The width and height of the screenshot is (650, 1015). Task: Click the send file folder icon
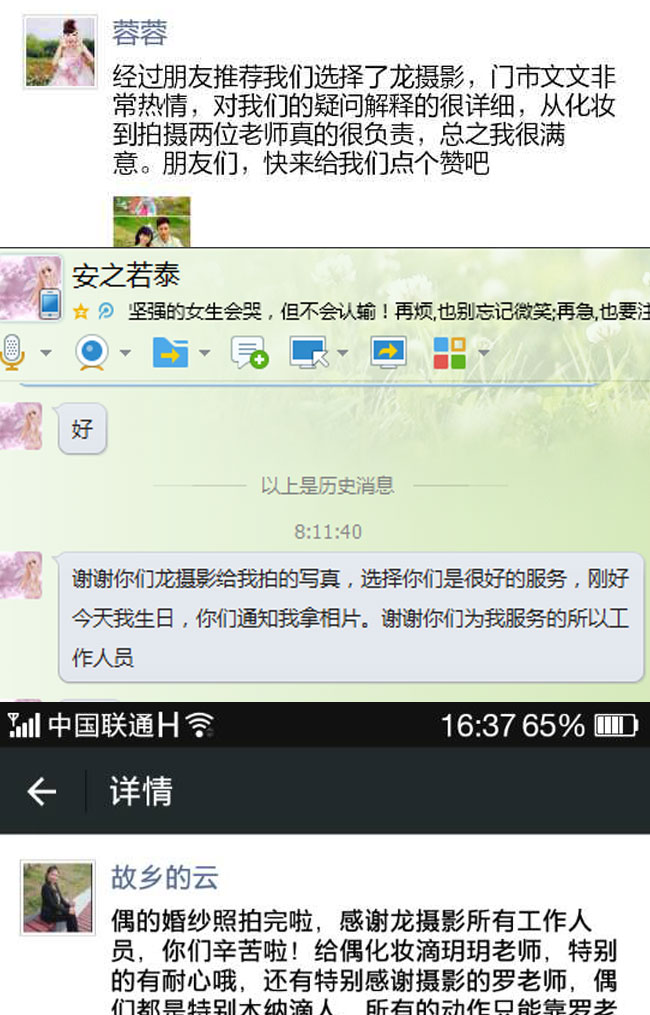click(x=170, y=353)
